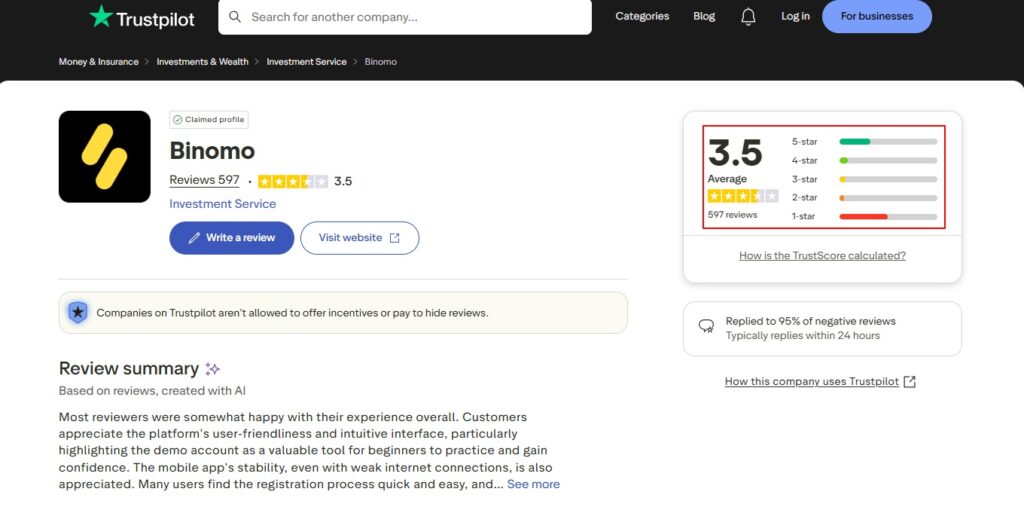Filter reviews by the 1-star bar
Screen dimensions: 1024x507
point(888,216)
